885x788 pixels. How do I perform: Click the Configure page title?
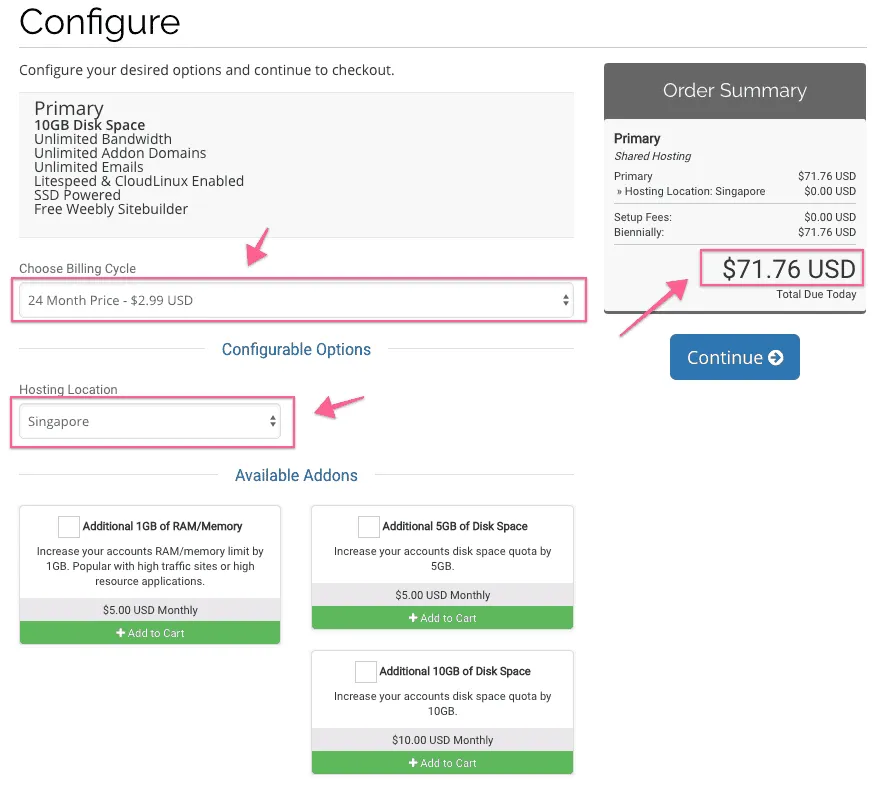100,23
